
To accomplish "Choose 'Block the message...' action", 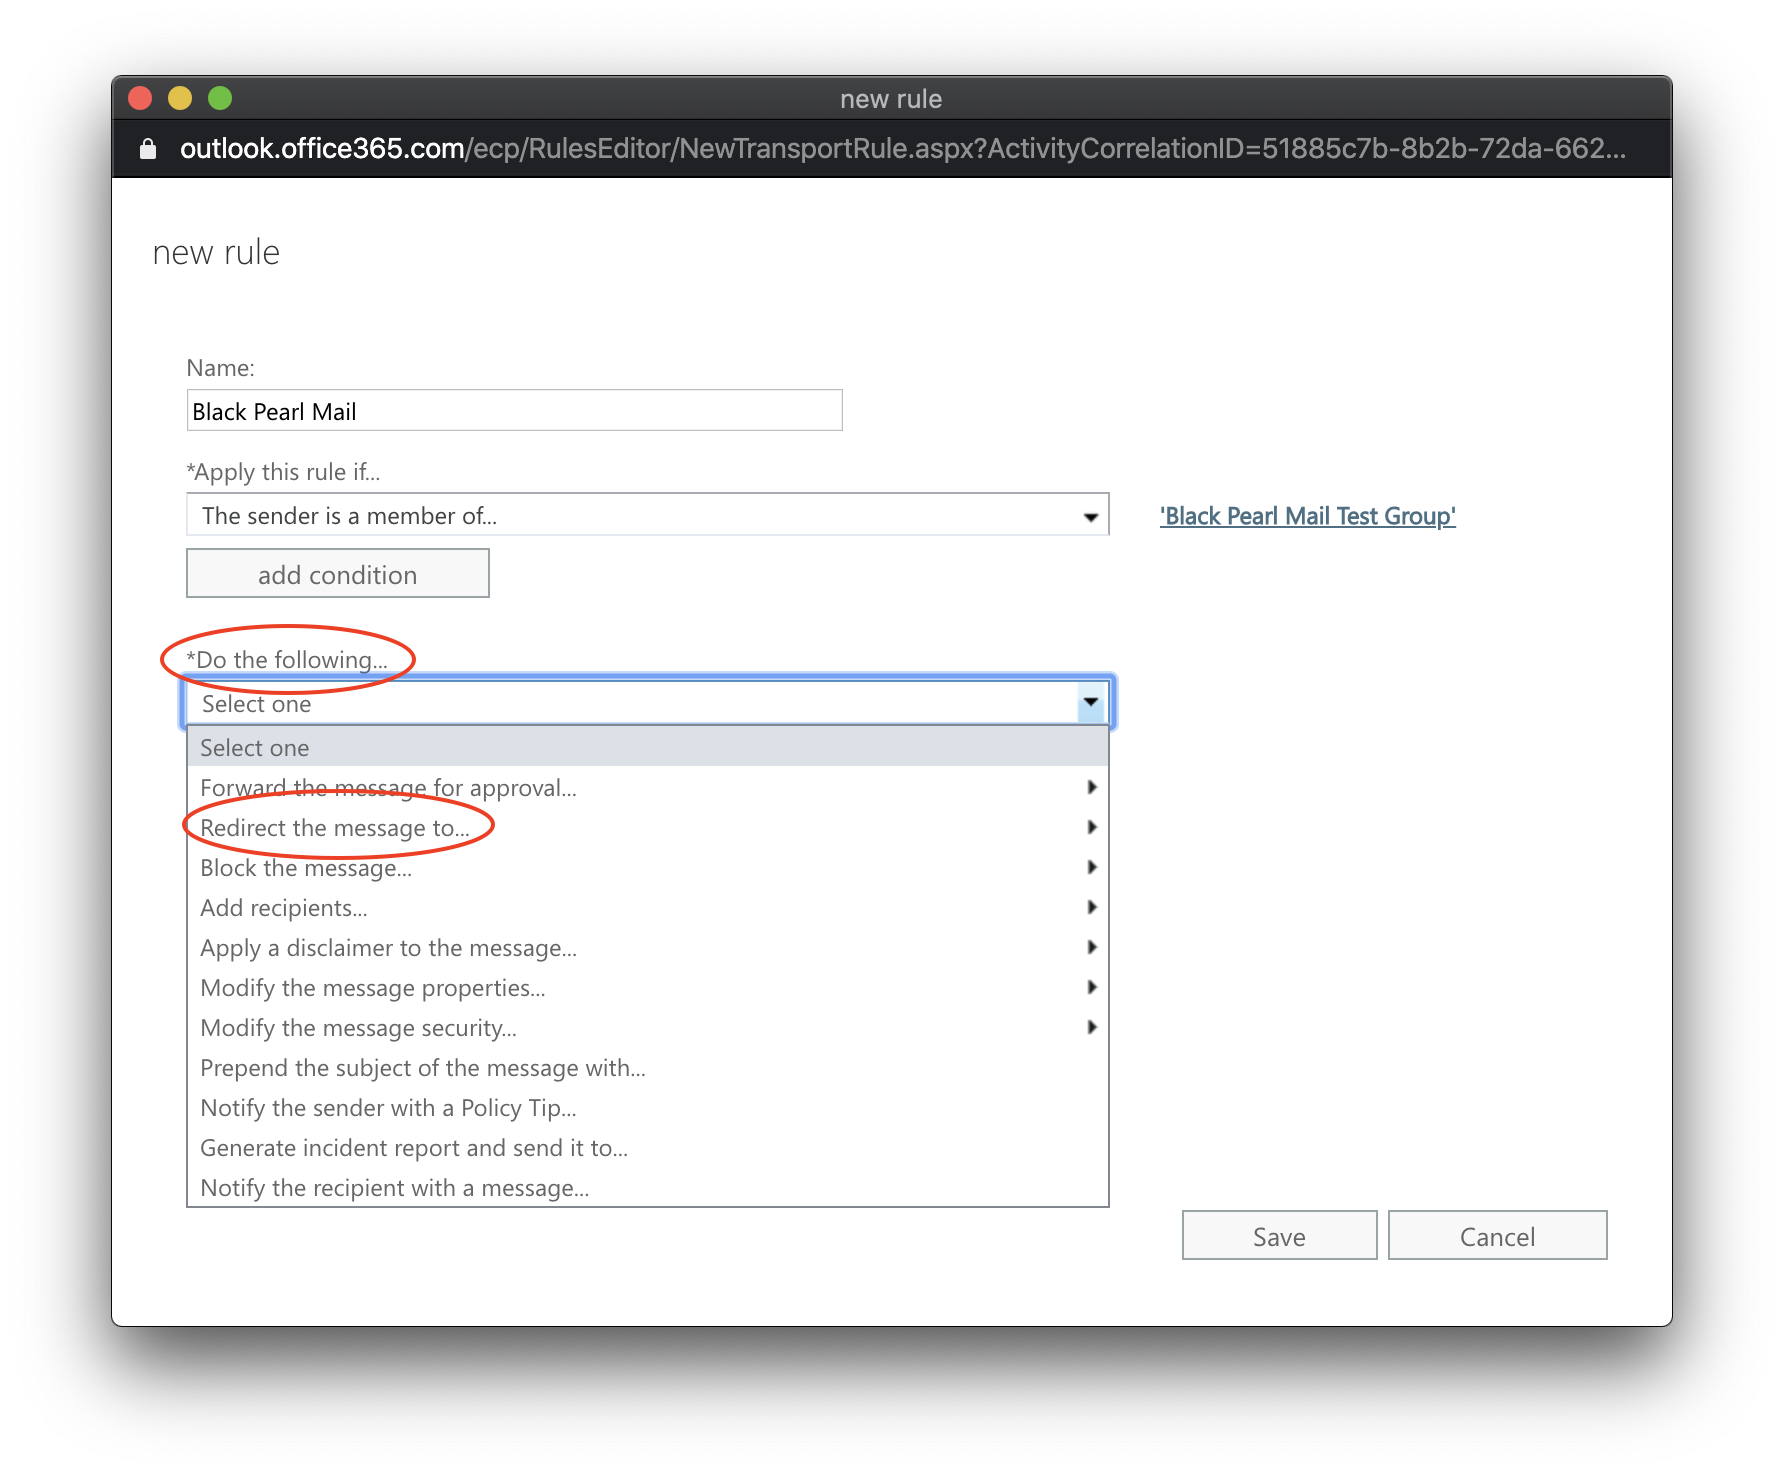I will 648,867.
